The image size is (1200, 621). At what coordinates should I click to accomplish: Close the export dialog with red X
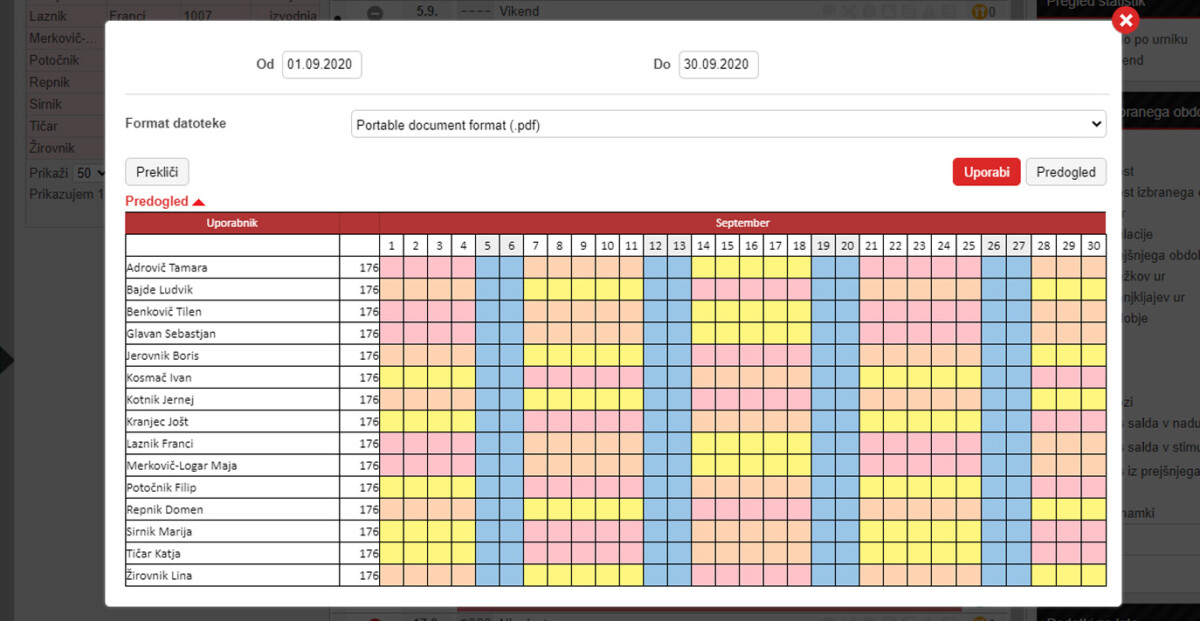[x=1126, y=20]
